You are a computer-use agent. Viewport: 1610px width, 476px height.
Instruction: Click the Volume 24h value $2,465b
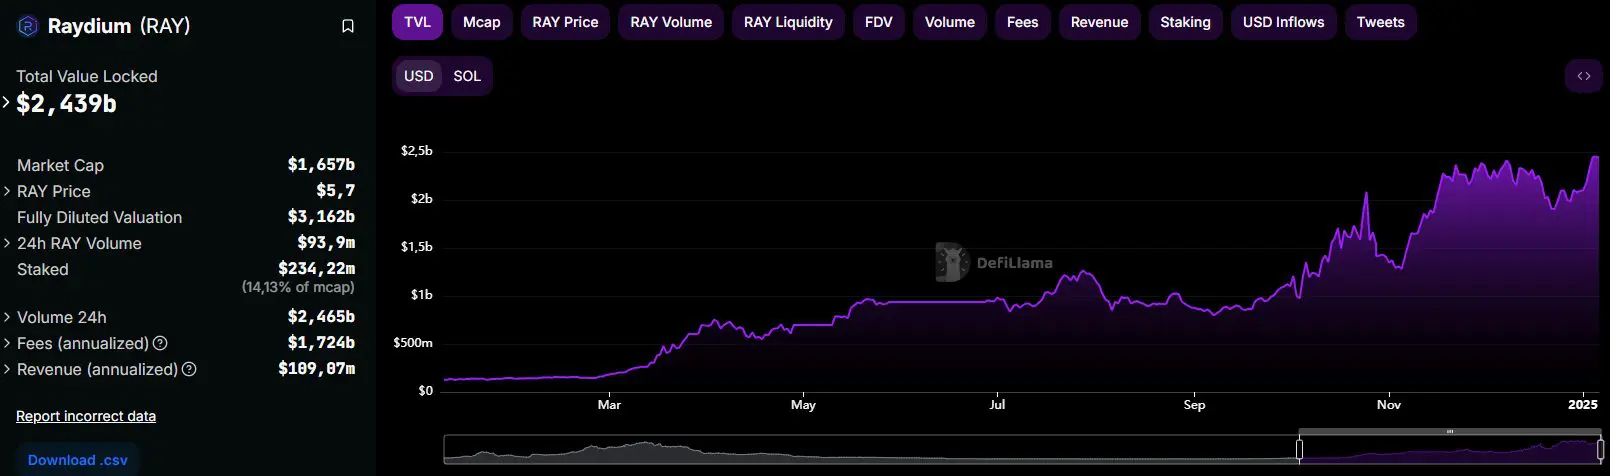[x=321, y=316]
